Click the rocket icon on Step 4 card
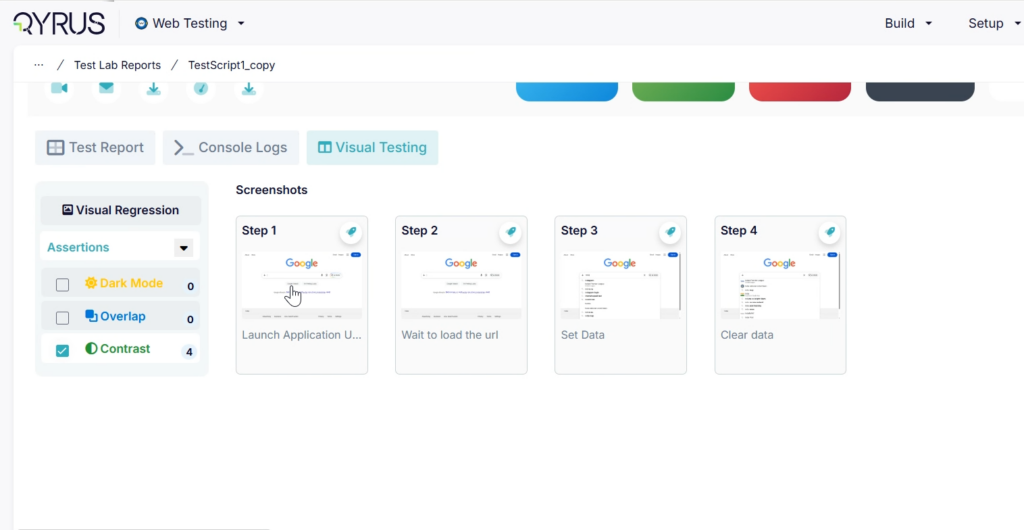This screenshot has height=530, width=1024. pos(829,232)
